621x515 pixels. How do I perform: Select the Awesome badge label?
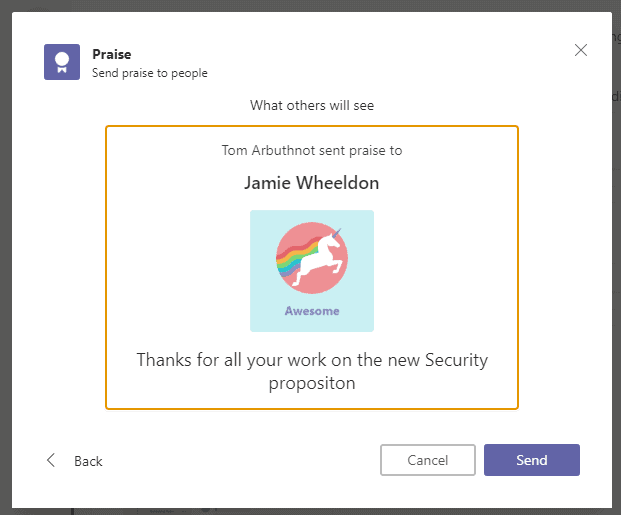(x=312, y=311)
